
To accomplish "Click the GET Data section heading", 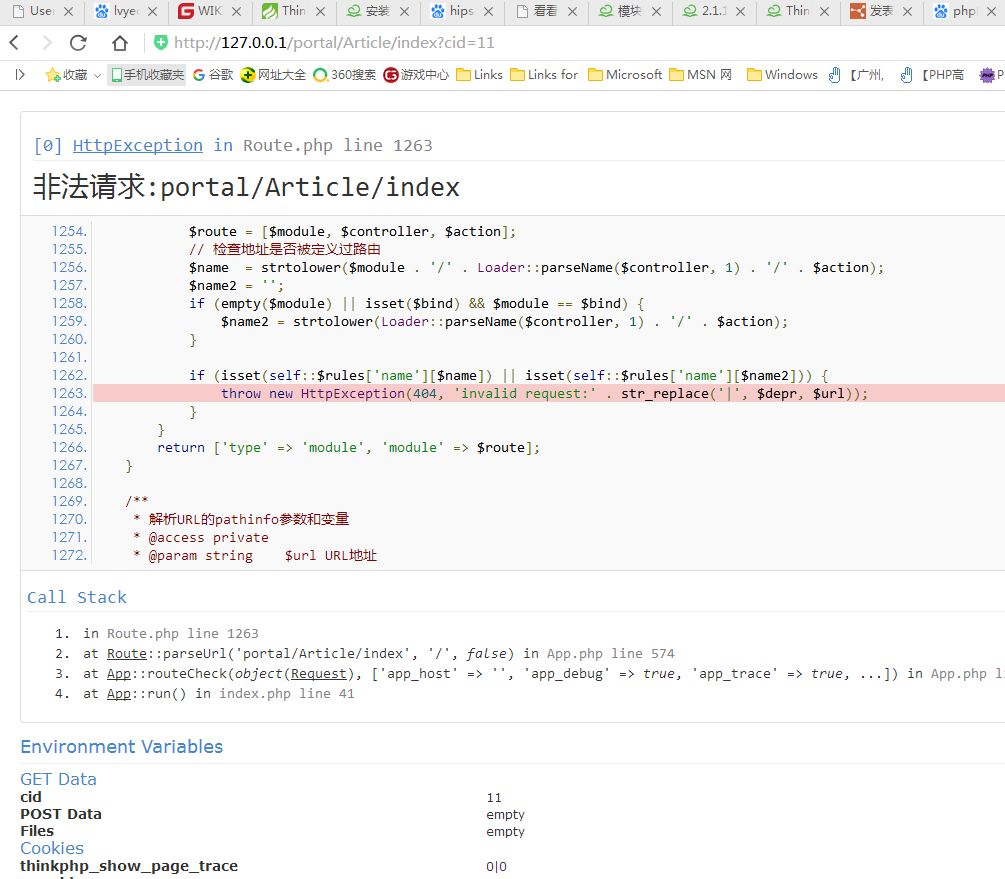I will coord(58,779).
